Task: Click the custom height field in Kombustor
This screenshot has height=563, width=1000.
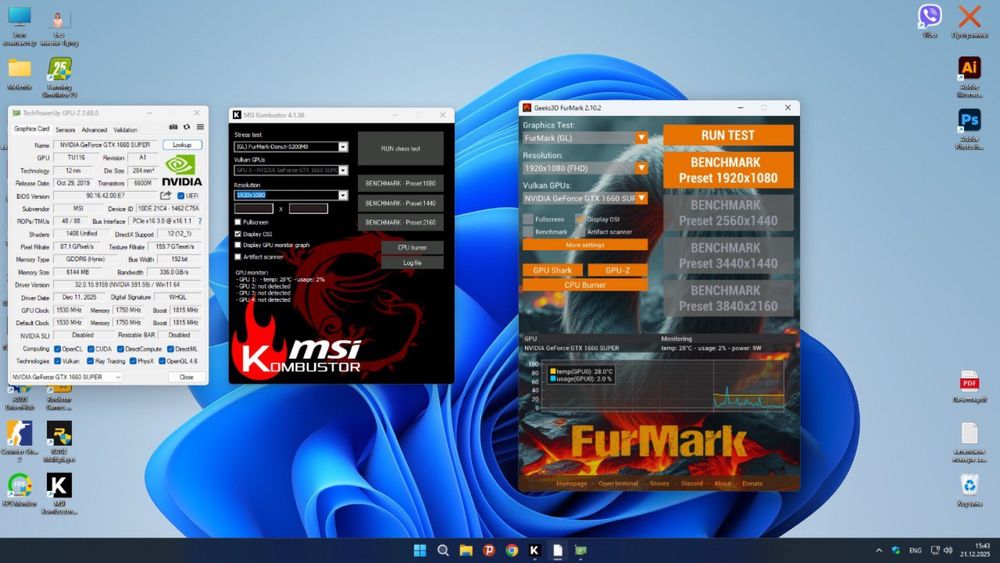Action: (x=308, y=208)
